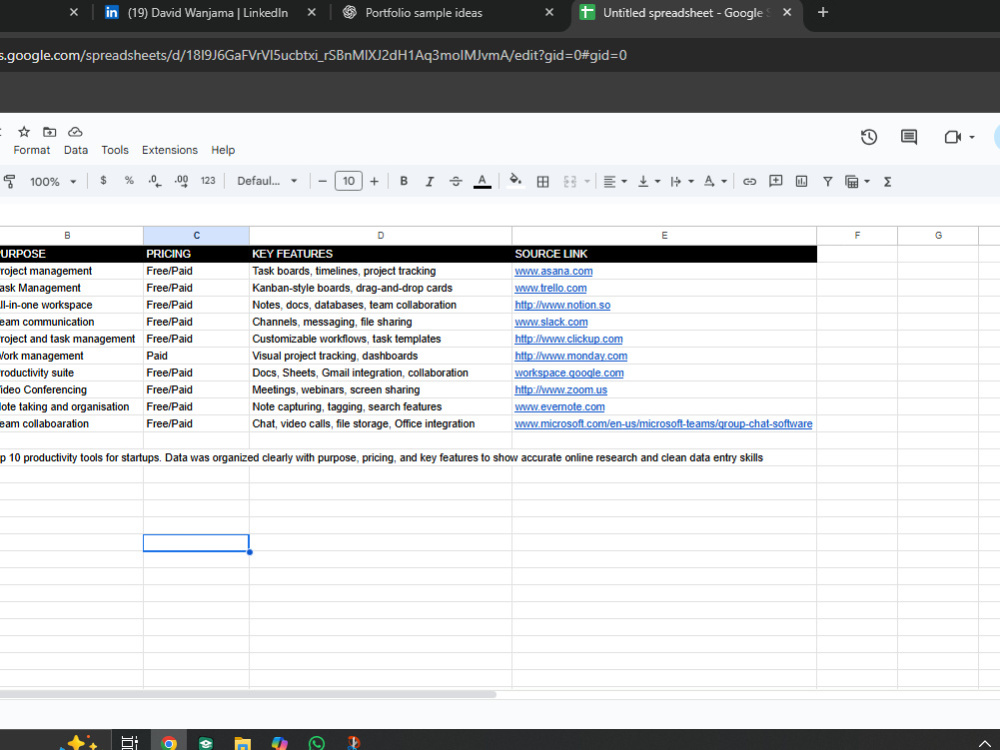Toggle bold formatting

[404, 182]
